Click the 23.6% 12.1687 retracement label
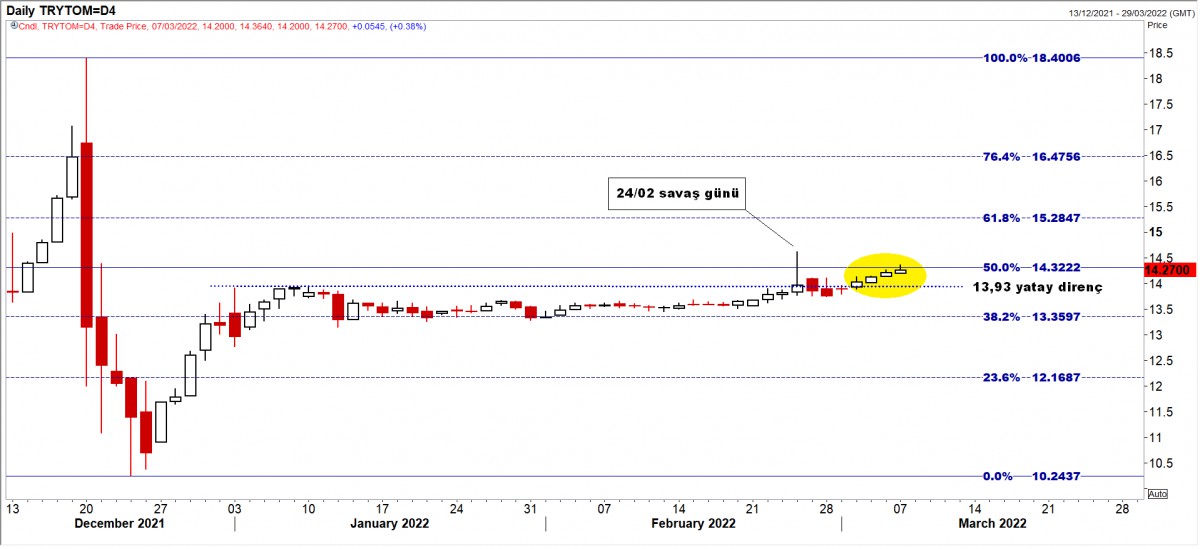This screenshot has width=1200, height=549. coord(1032,377)
